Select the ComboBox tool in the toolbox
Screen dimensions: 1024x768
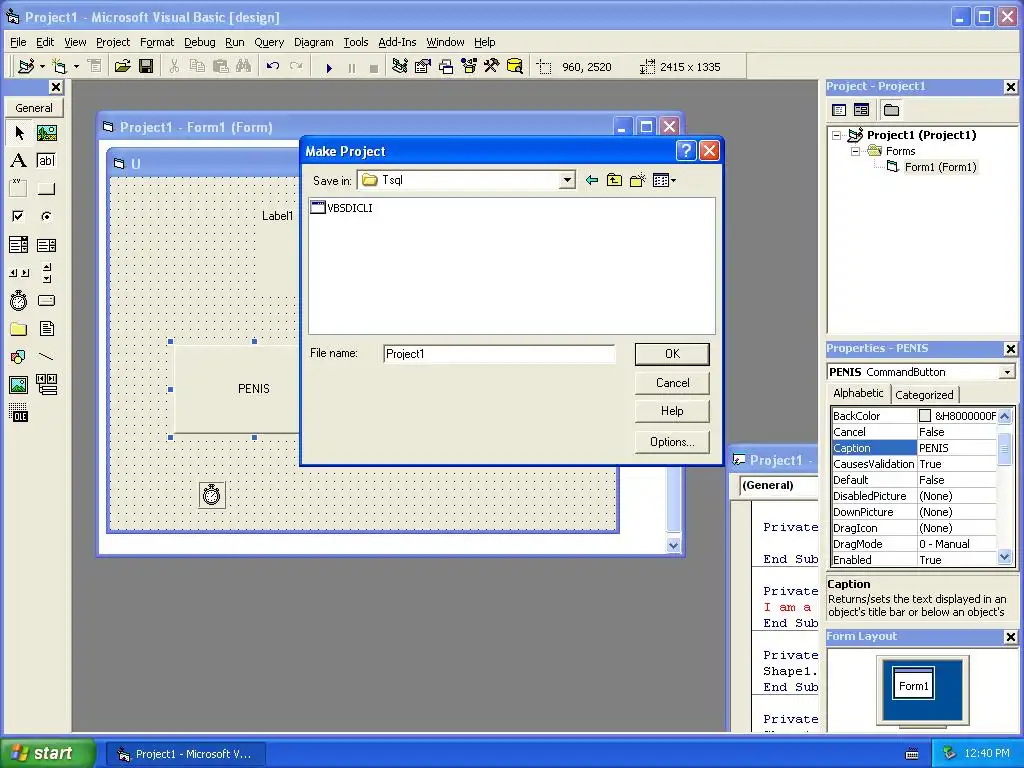coord(19,245)
